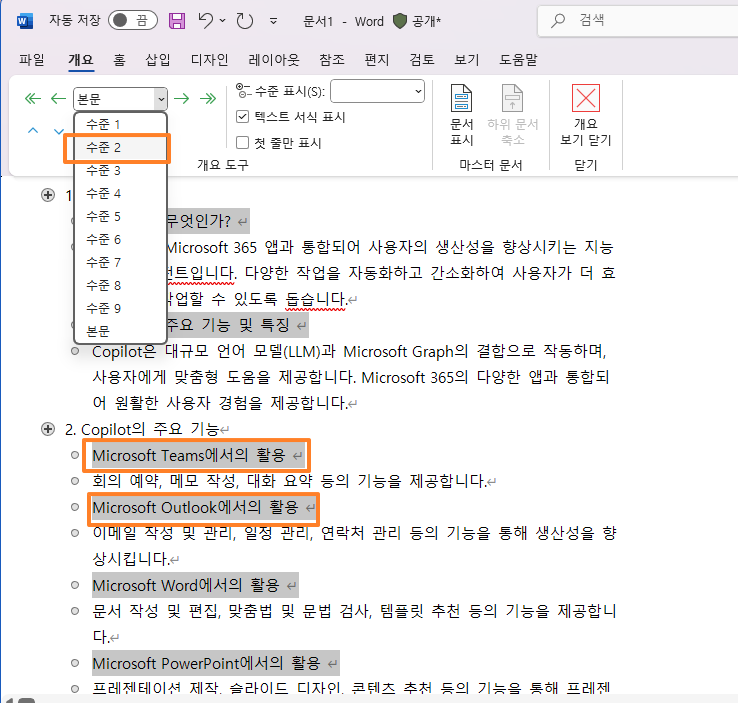Open the undo history dropdown arrow
738x703 pixels.
223,21
